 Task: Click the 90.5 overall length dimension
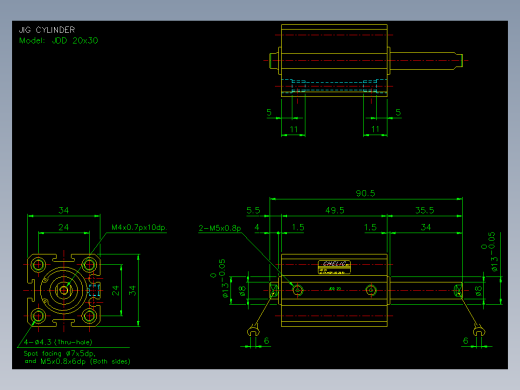pyautogui.click(x=365, y=193)
